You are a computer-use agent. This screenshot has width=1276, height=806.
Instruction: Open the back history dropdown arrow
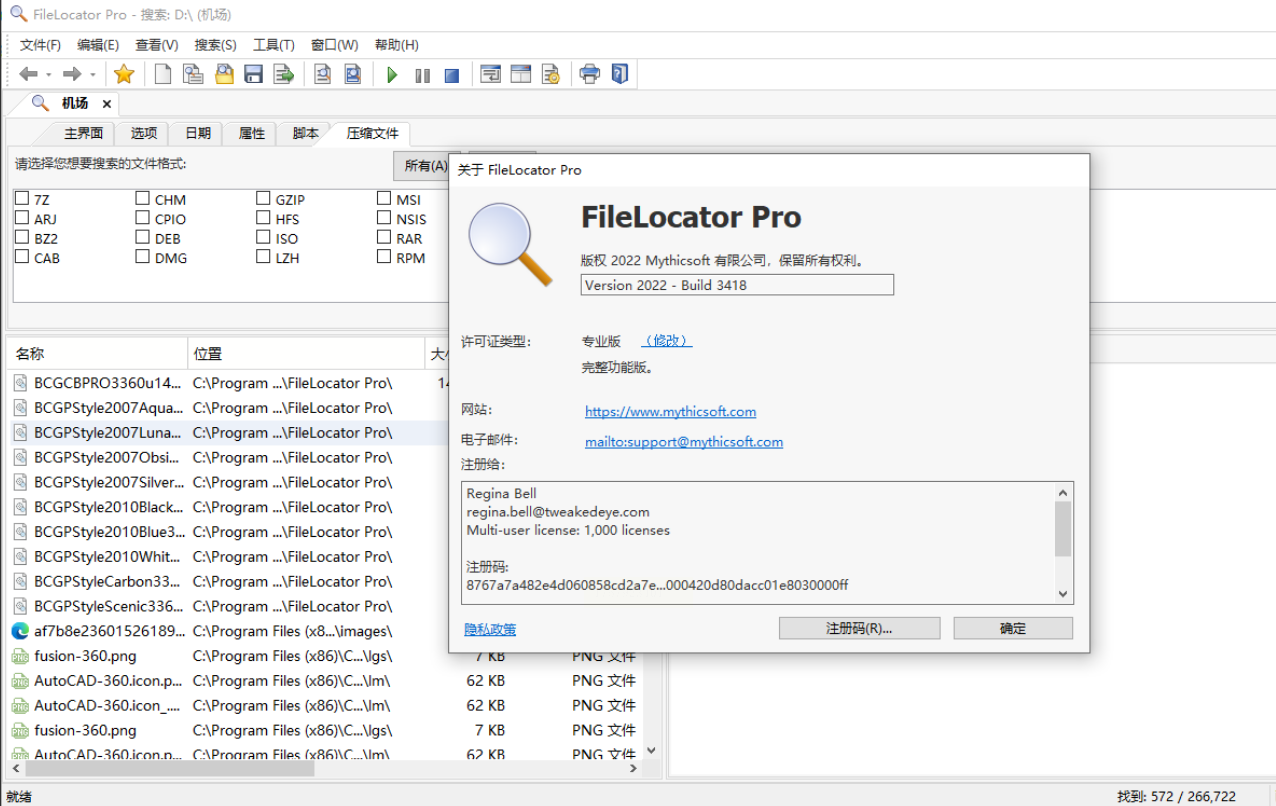pyautogui.click(x=49, y=75)
